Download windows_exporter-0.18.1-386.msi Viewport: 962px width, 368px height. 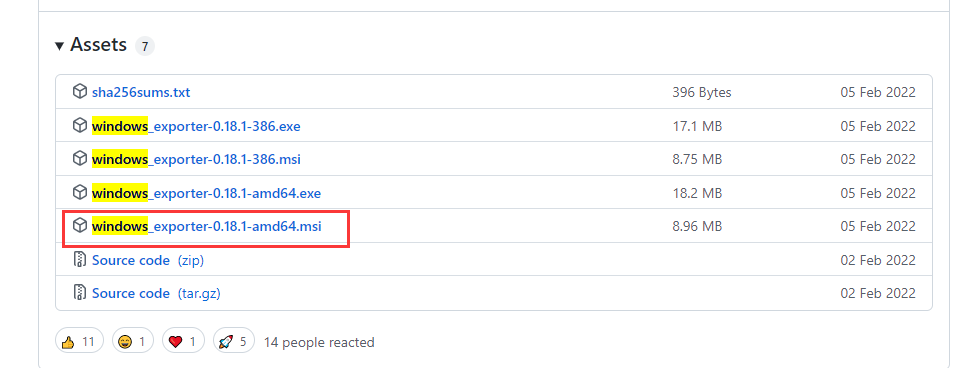pyautogui.click(x=196, y=159)
